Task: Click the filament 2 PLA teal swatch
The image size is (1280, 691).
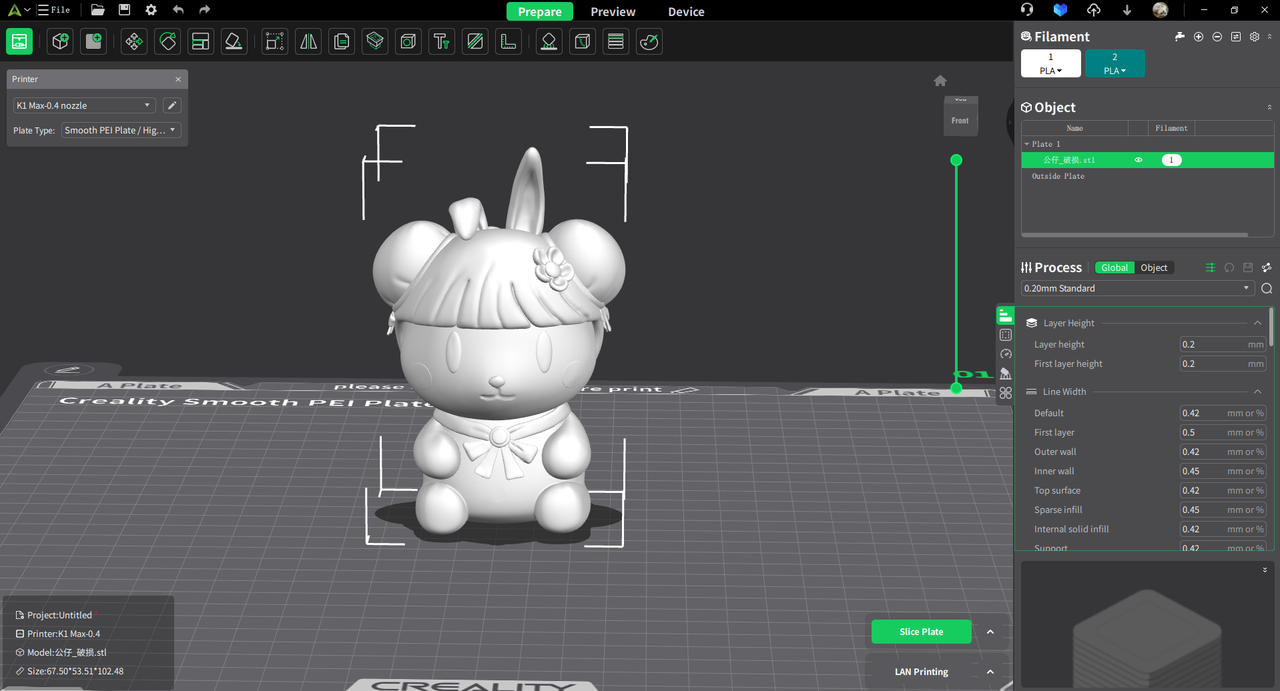Action: pos(1115,64)
